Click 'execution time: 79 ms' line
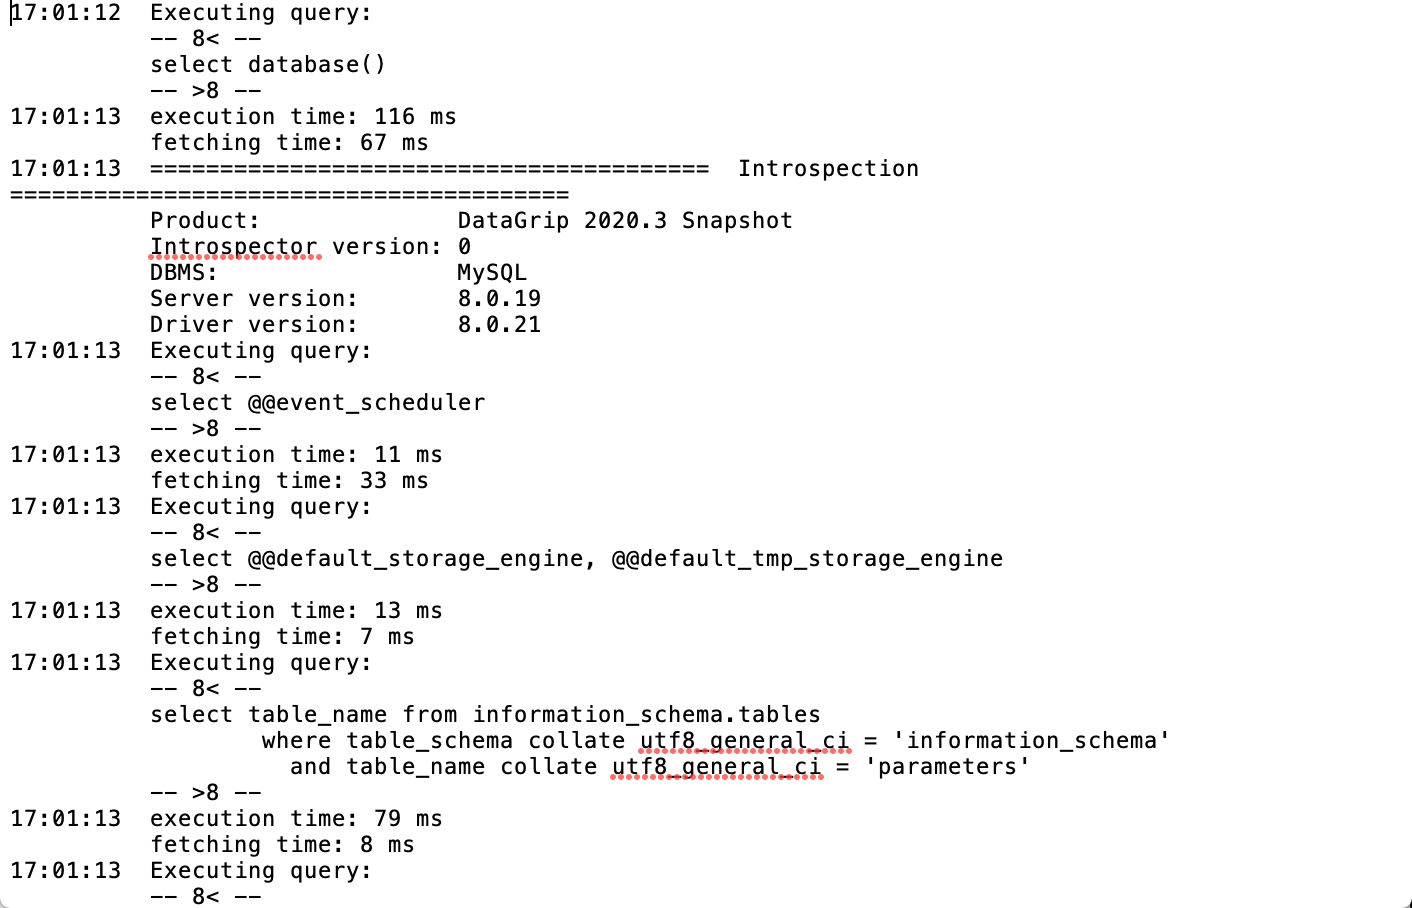1412x908 pixels. 296,819
